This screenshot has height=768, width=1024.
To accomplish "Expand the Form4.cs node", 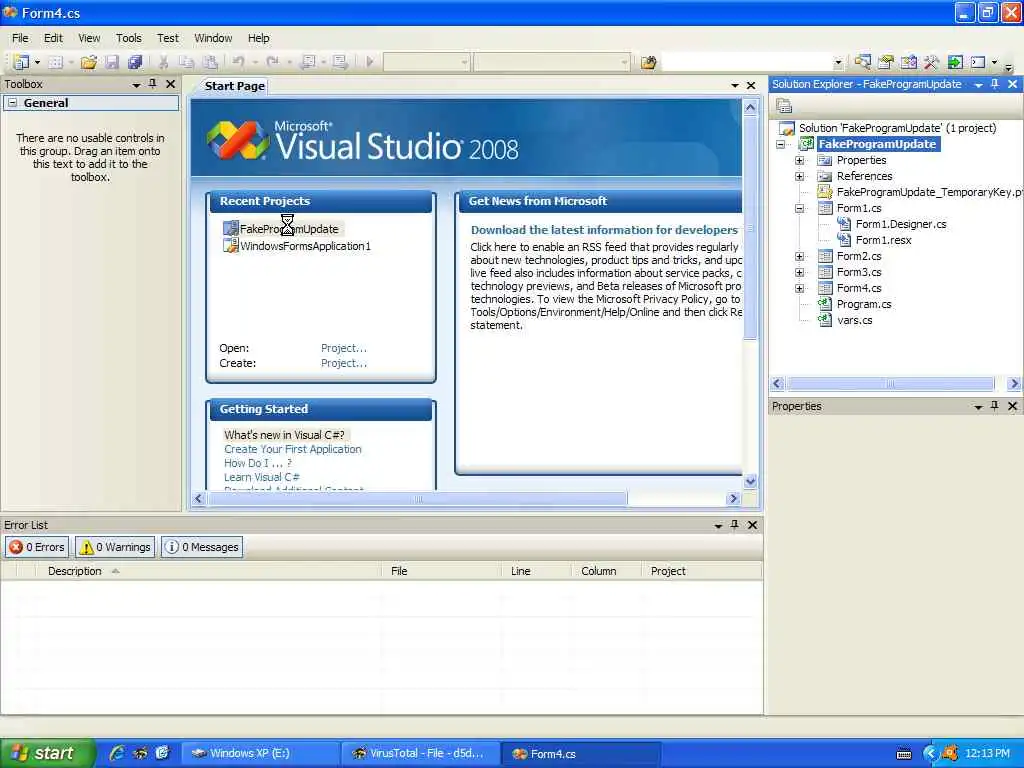I will 799,288.
